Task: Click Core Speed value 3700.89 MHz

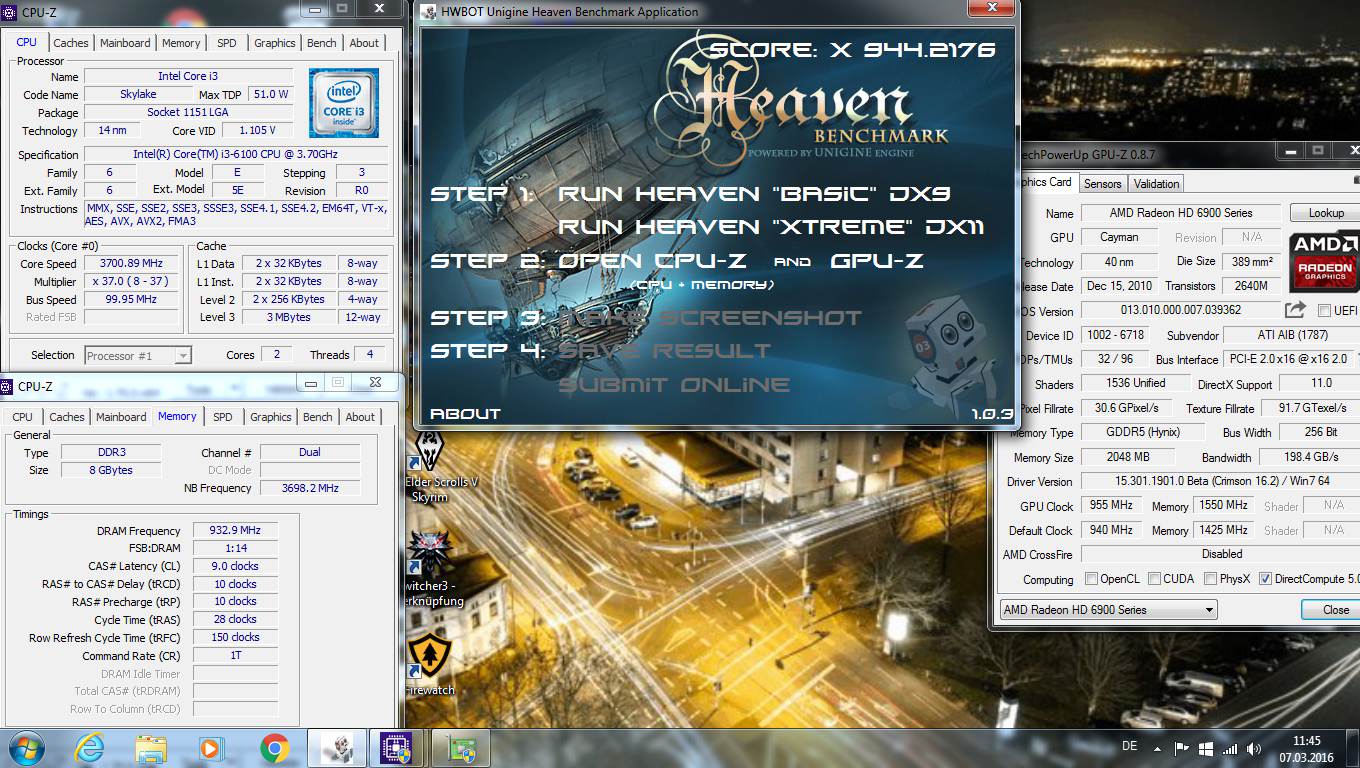Action: (x=132, y=264)
